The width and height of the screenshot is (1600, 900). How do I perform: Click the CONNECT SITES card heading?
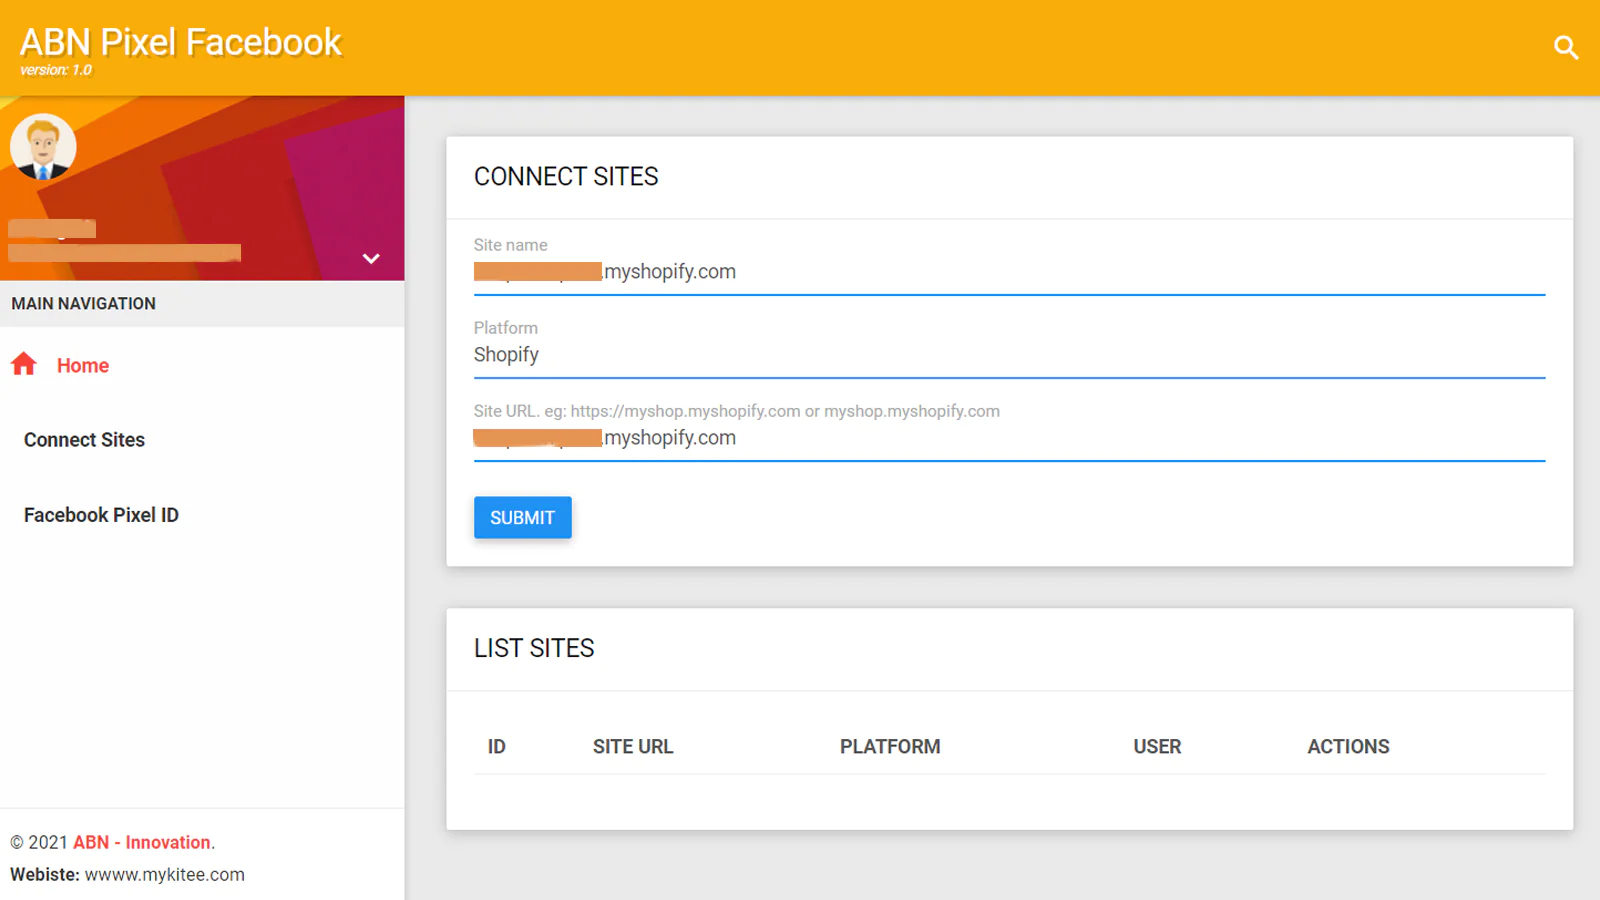(x=566, y=177)
